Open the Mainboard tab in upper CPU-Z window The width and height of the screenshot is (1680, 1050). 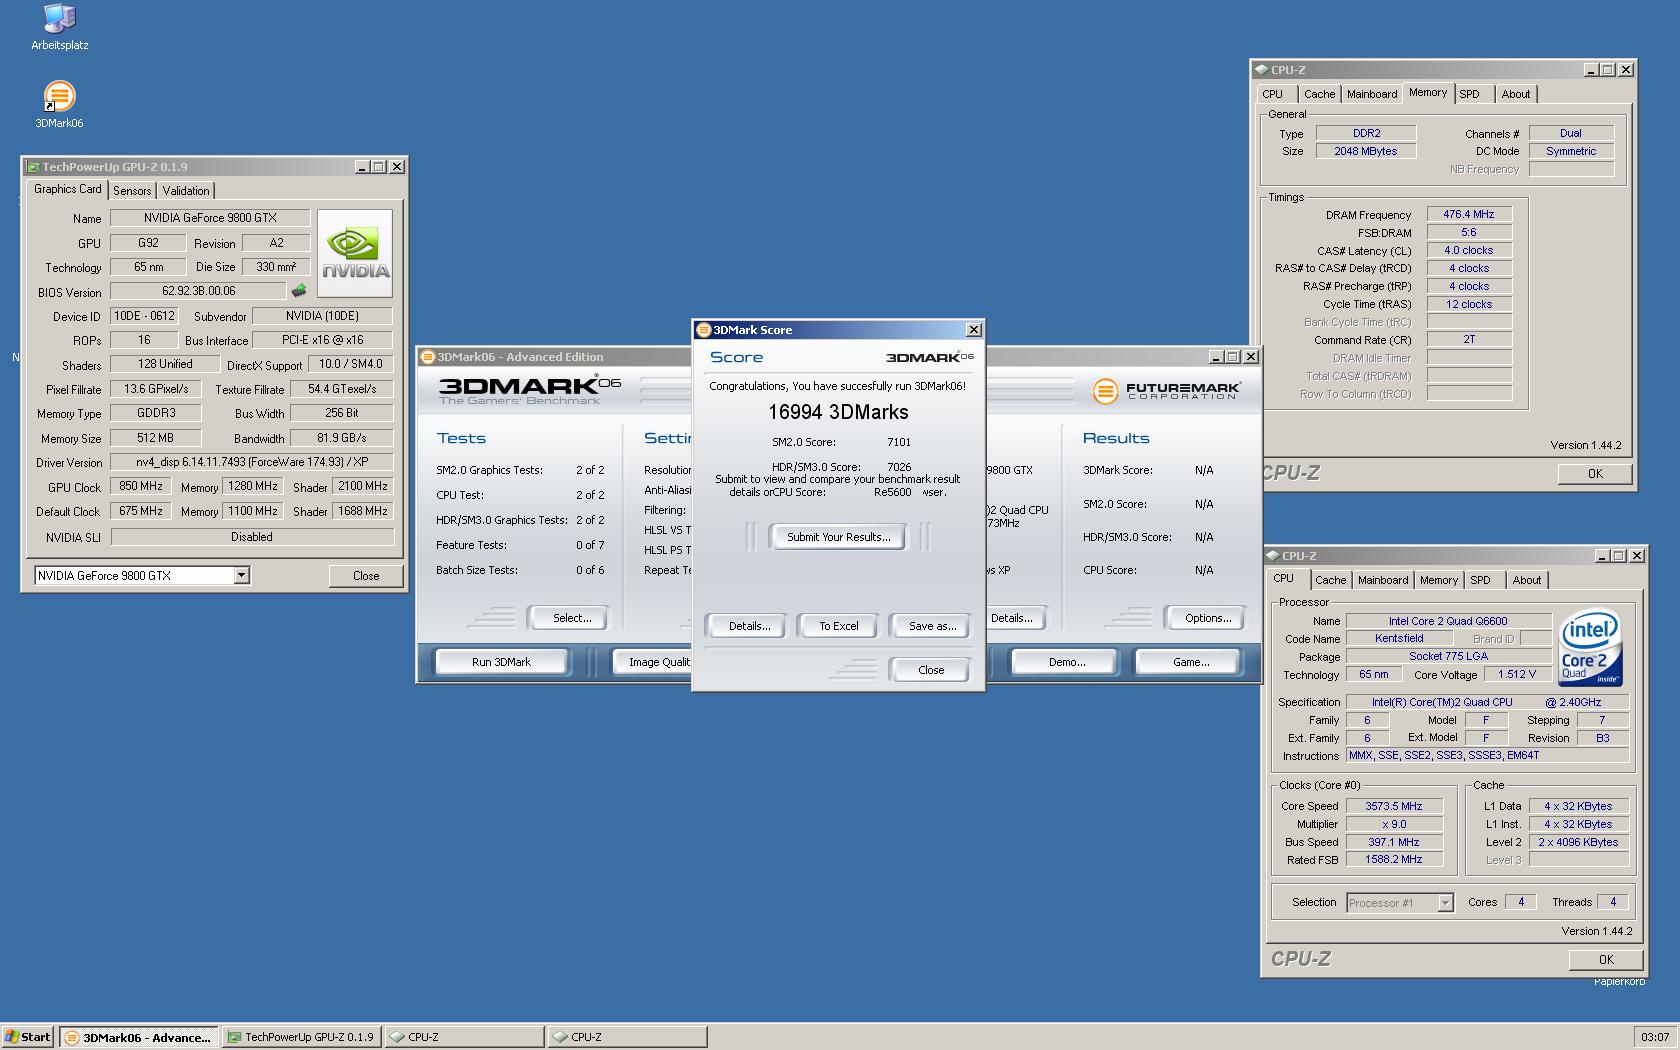click(1372, 94)
